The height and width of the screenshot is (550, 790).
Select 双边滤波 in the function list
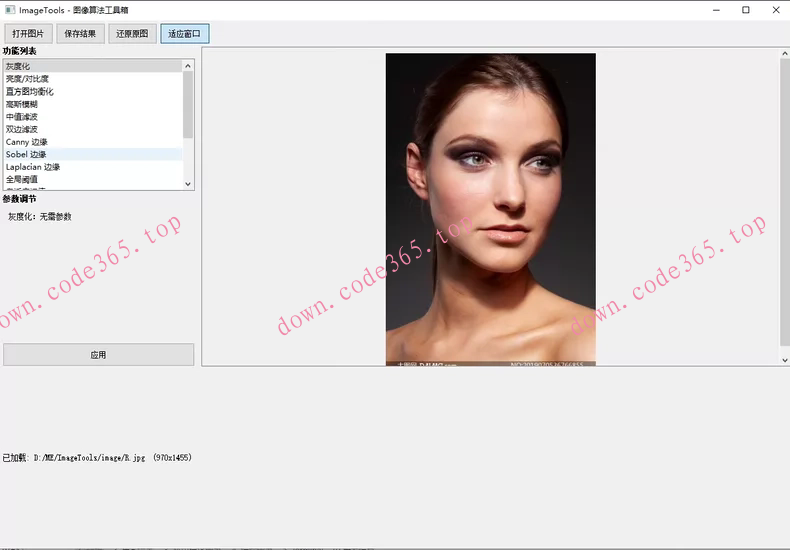pyautogui.click(x=22, y=129)
